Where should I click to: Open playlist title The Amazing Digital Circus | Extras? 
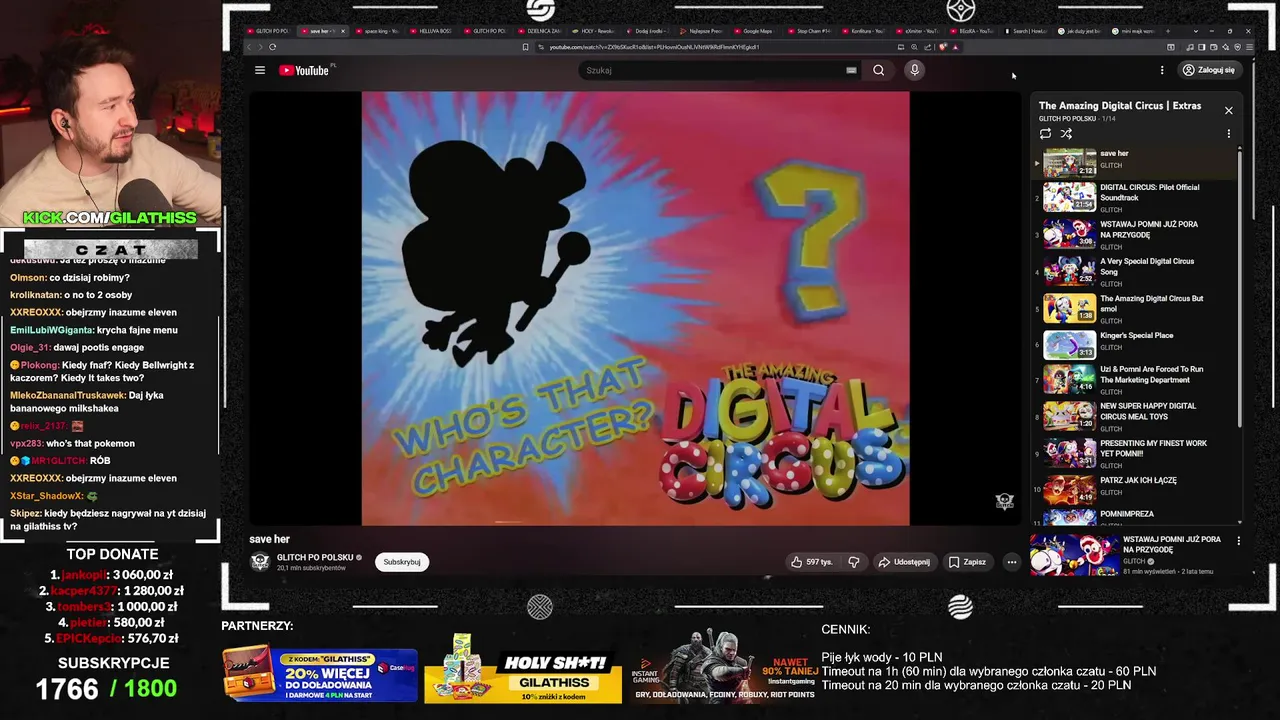click(1120, 105)
